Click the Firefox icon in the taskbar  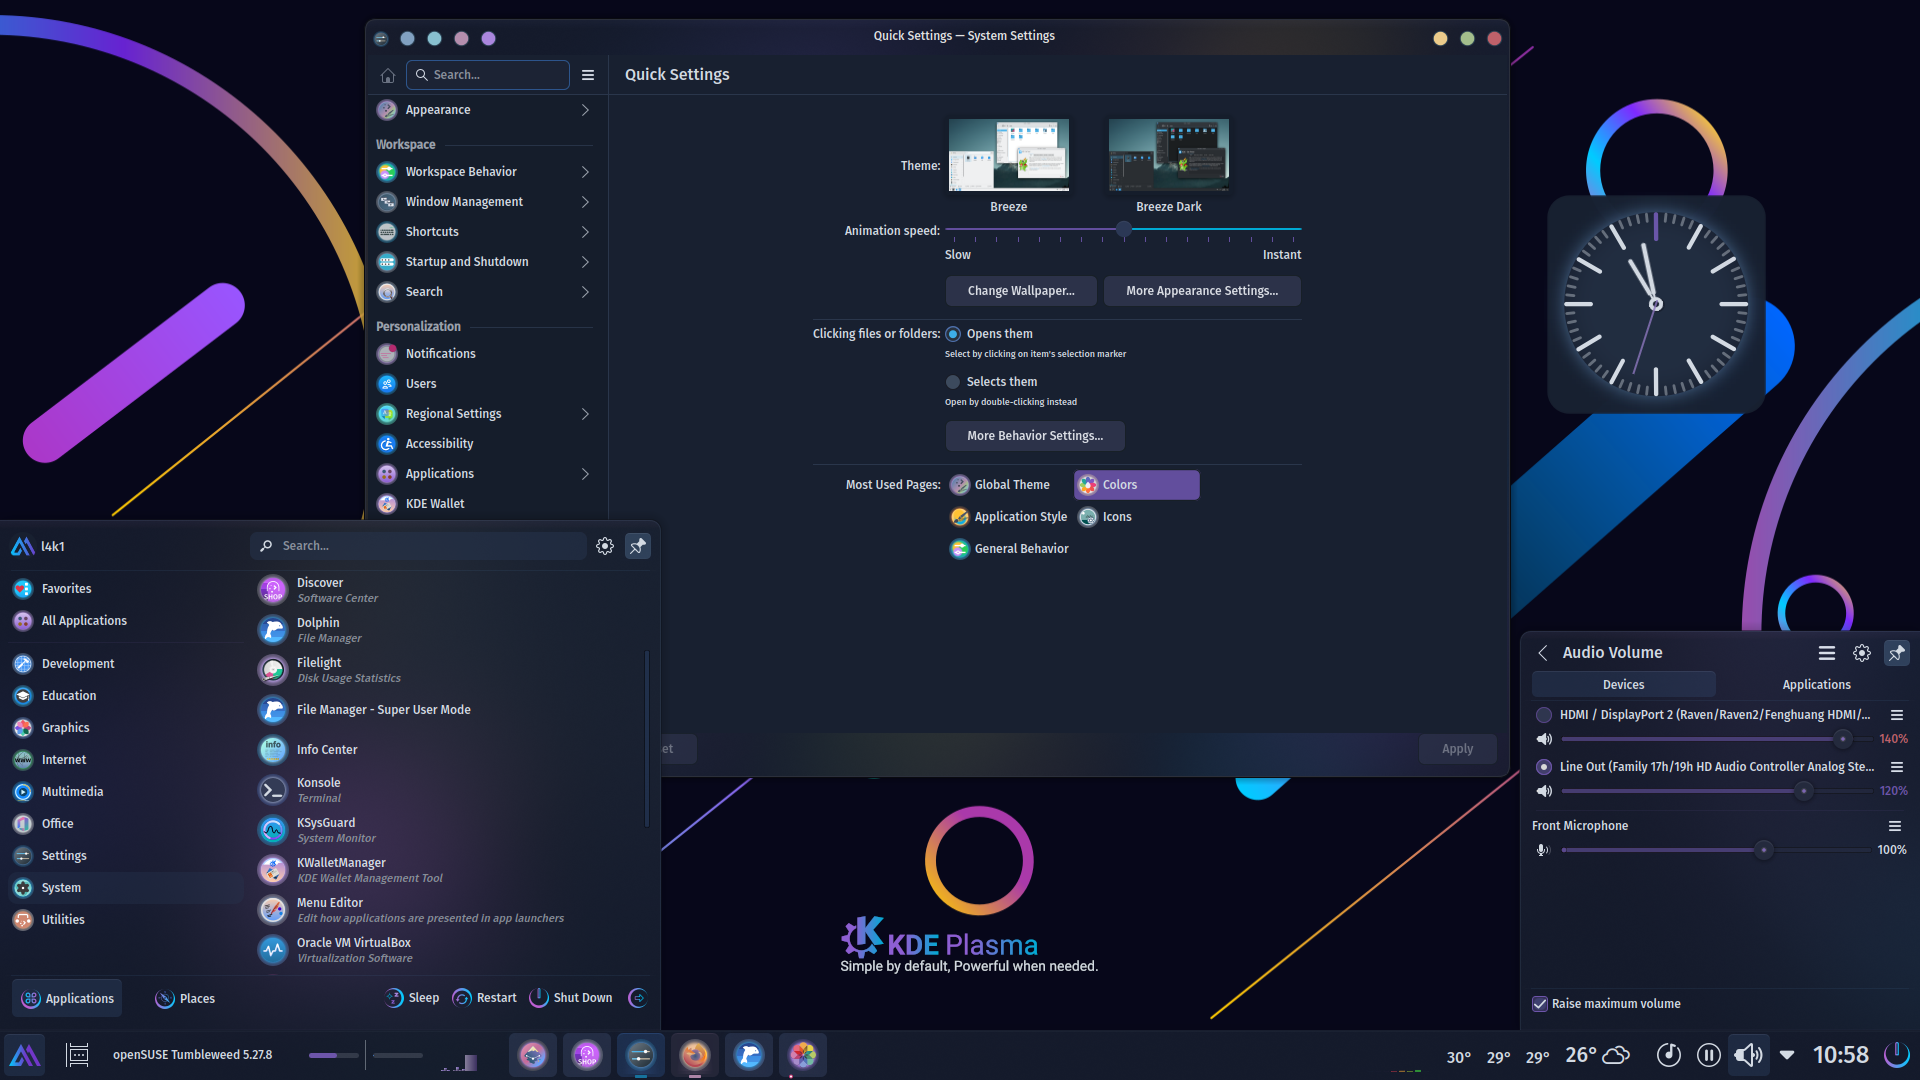(x=695, y=1055)
